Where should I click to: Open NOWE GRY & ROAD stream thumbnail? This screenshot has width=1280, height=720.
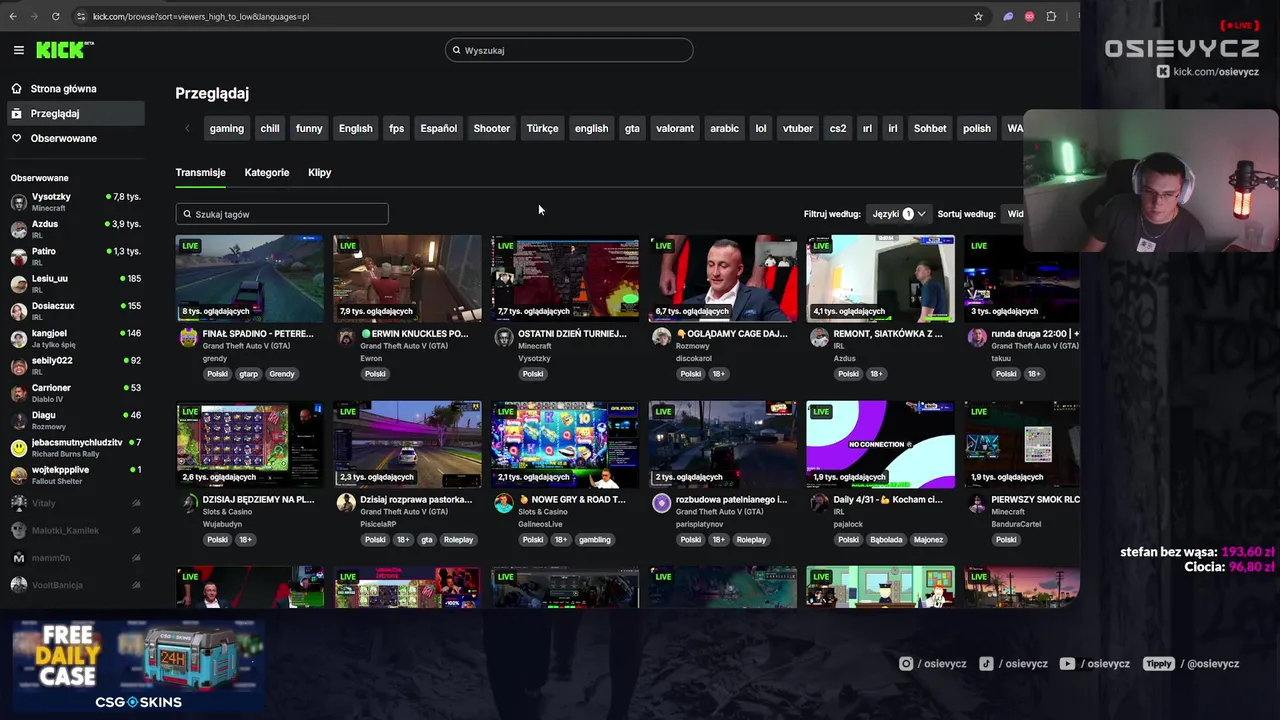tap(565, 444)
